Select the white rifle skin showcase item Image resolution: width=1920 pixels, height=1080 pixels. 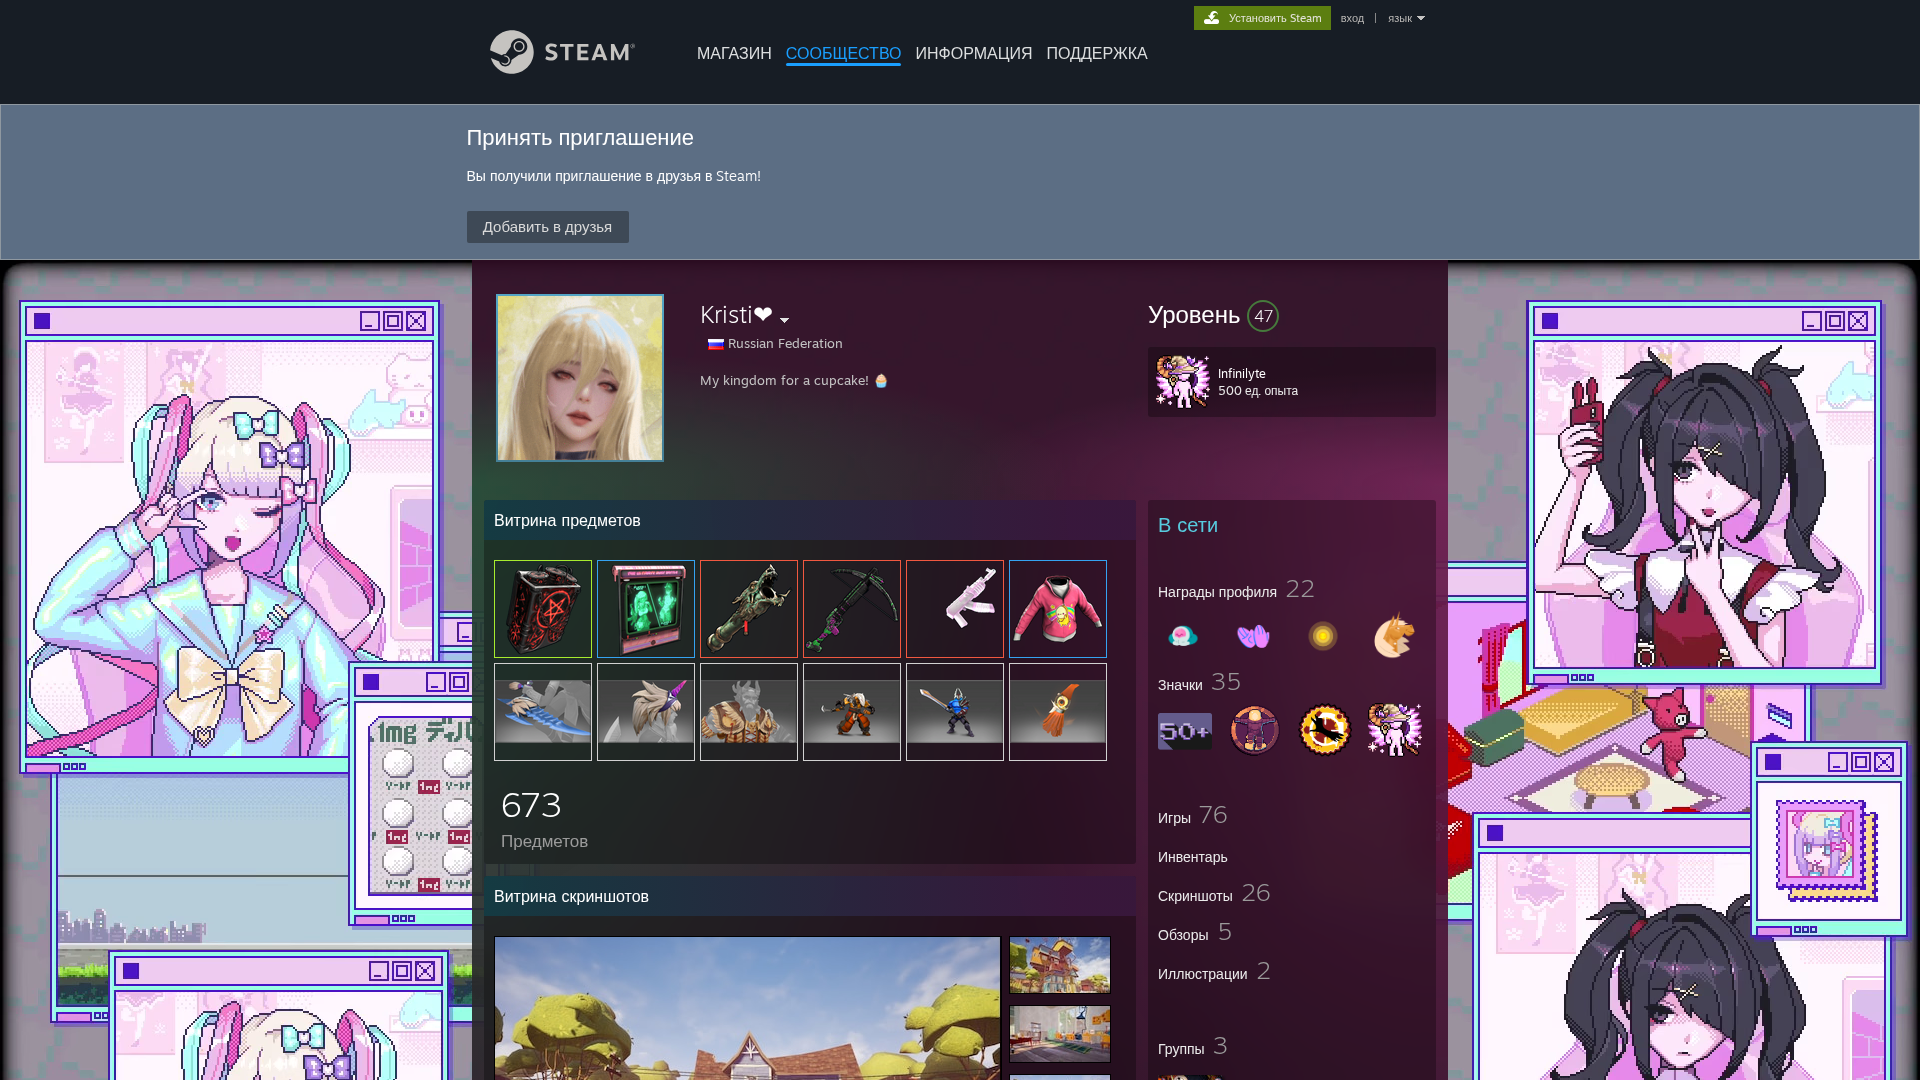955,609
